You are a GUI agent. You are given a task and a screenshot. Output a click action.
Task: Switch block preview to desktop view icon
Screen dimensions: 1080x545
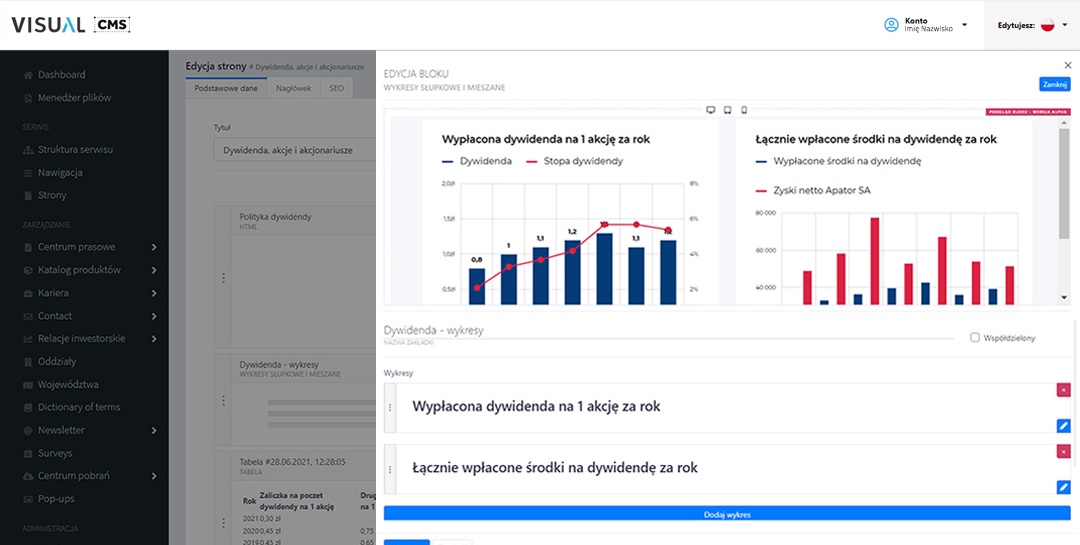point(711,110)
